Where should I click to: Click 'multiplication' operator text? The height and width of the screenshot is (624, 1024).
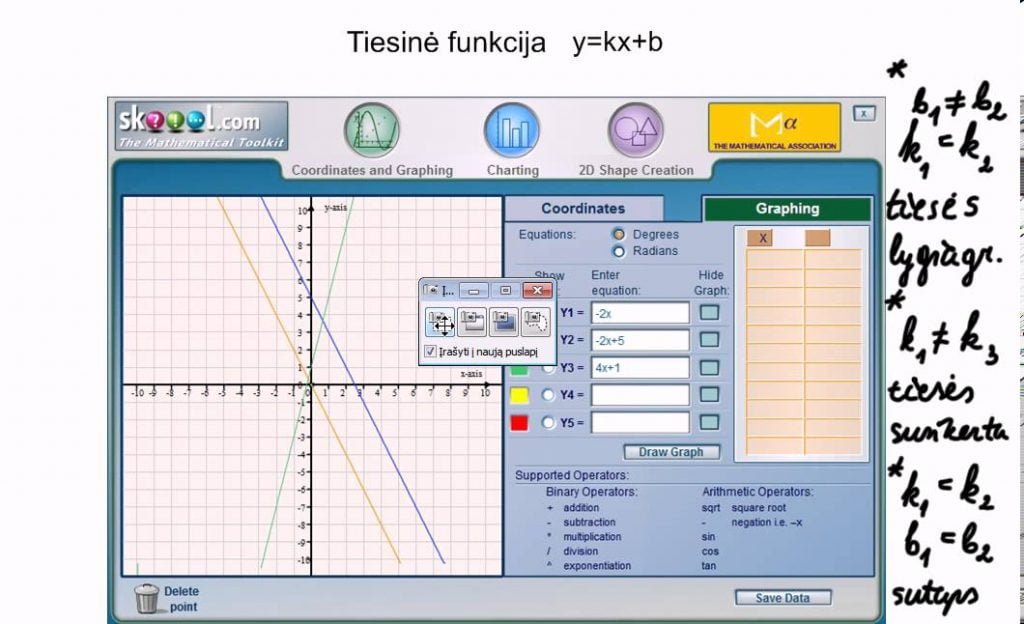[x=592, y=537]
